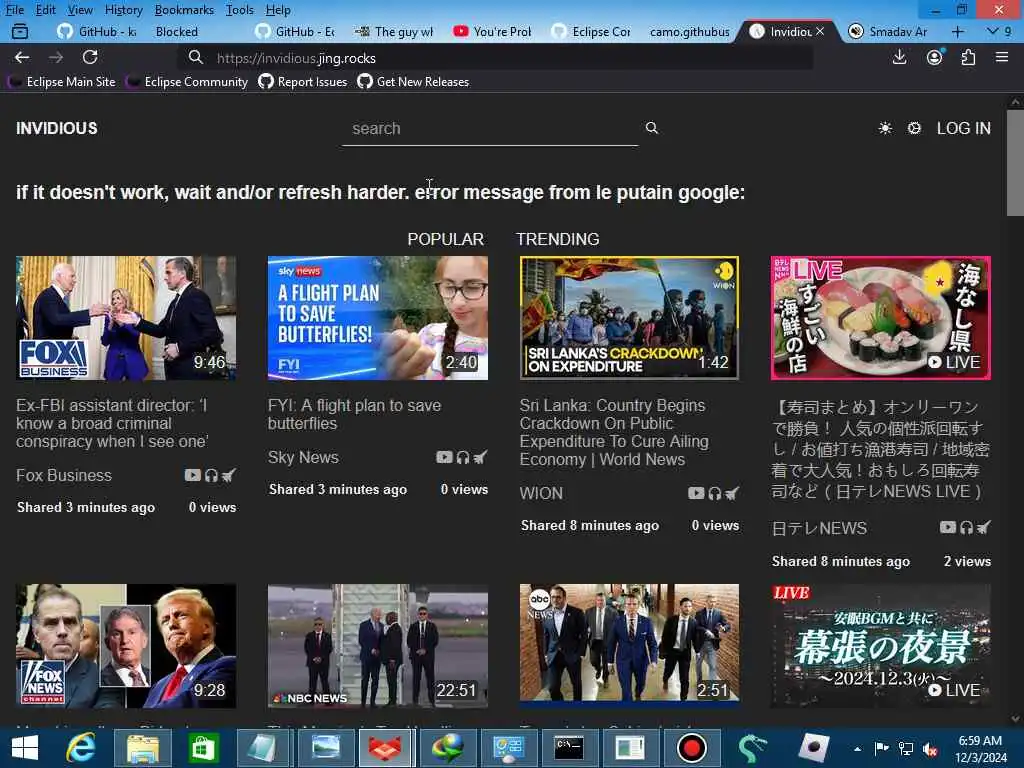Open the Tools menu
1024x768 pixels.
pyautogui.click(x=240, y=10)
